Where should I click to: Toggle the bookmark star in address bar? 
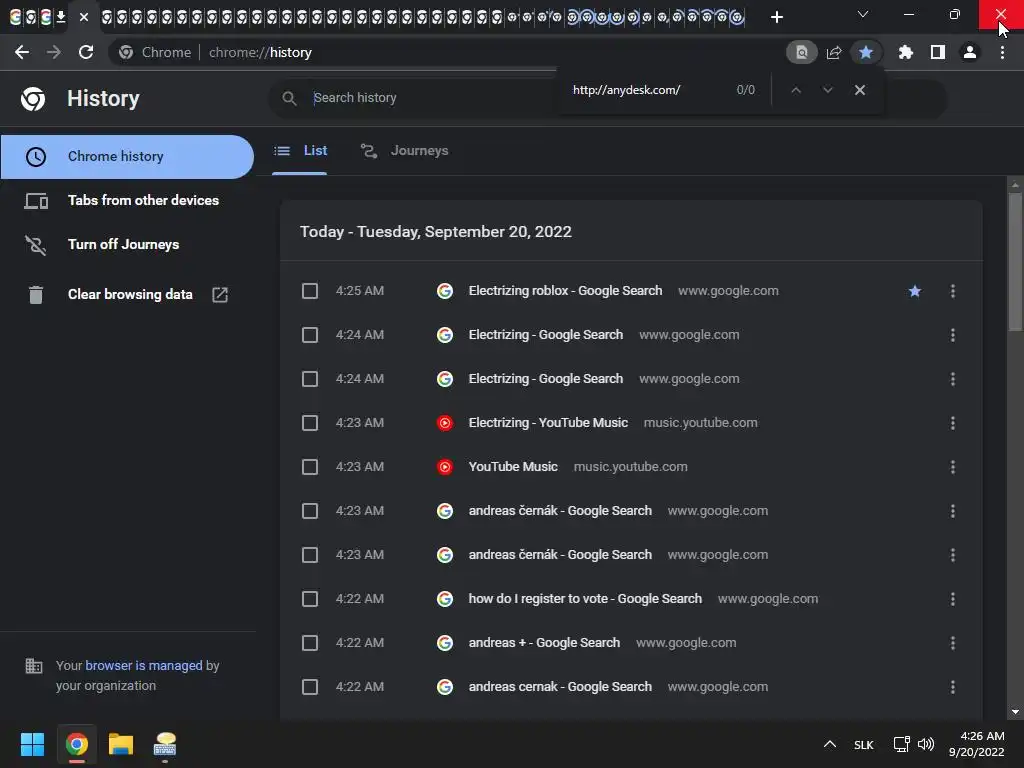[x=866, y=52]
